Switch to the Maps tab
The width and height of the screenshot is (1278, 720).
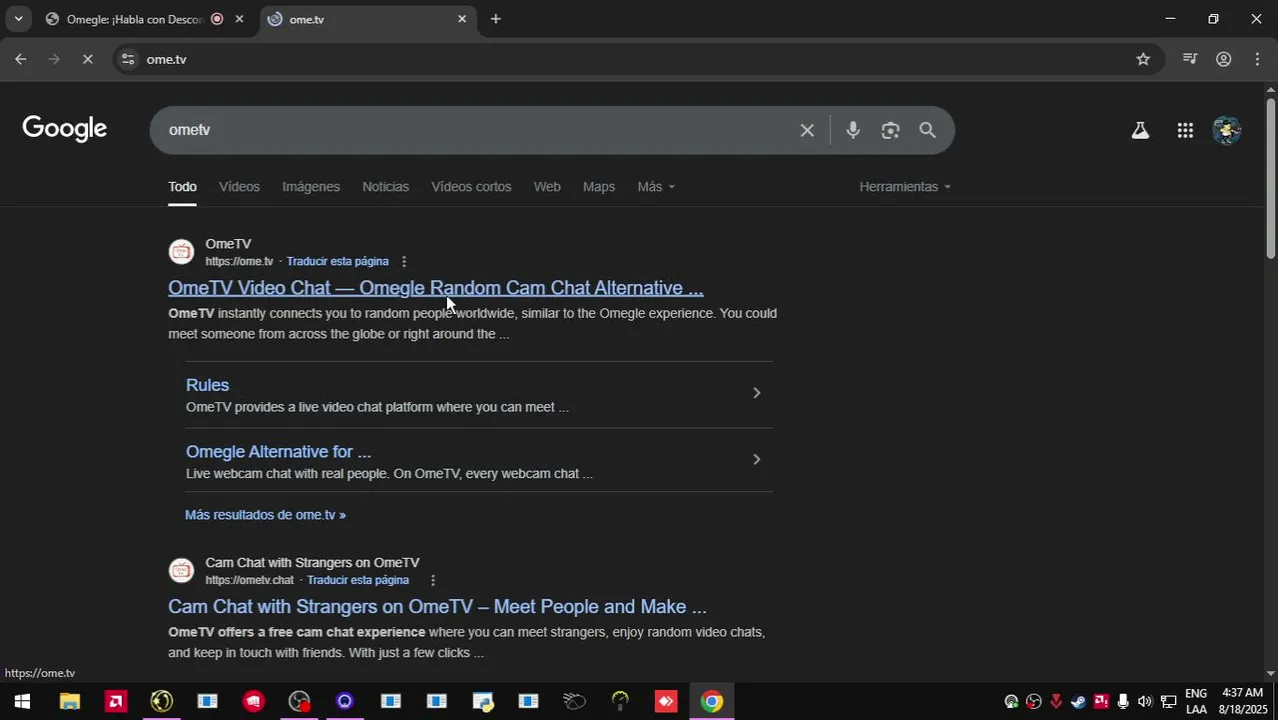(599, 187)
